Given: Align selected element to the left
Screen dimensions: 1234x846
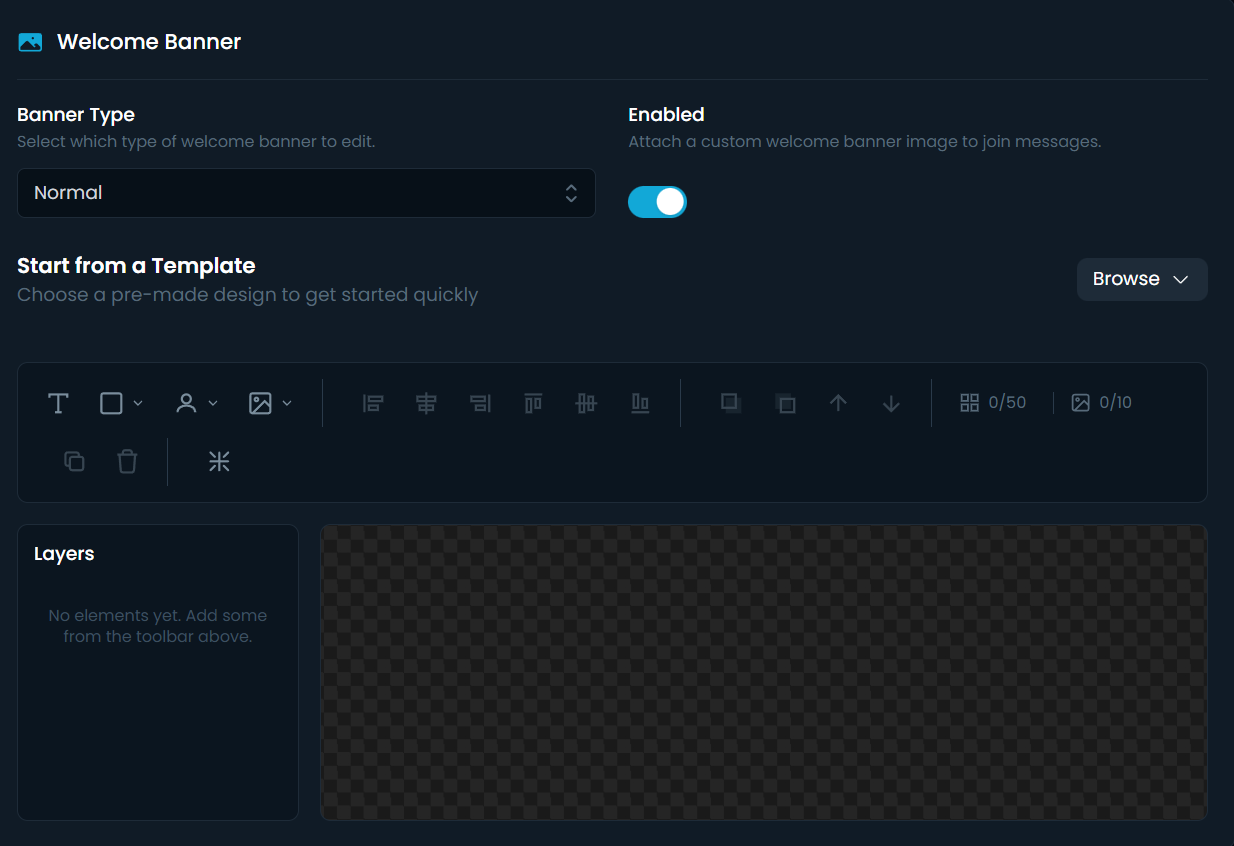Looking at the screenshot, I should coord(372,403).
